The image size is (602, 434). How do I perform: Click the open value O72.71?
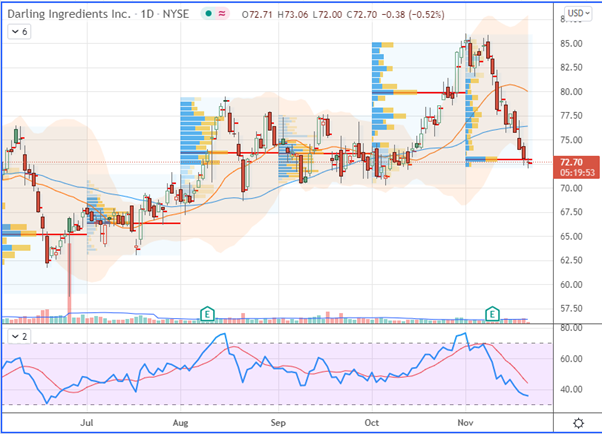click(257, 15)
